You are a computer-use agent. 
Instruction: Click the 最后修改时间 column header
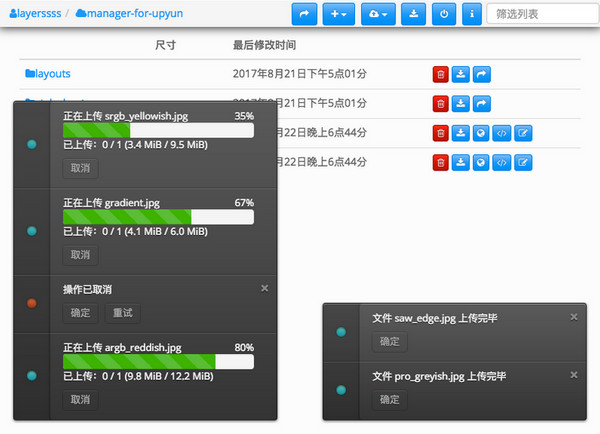tap(264, 45)
